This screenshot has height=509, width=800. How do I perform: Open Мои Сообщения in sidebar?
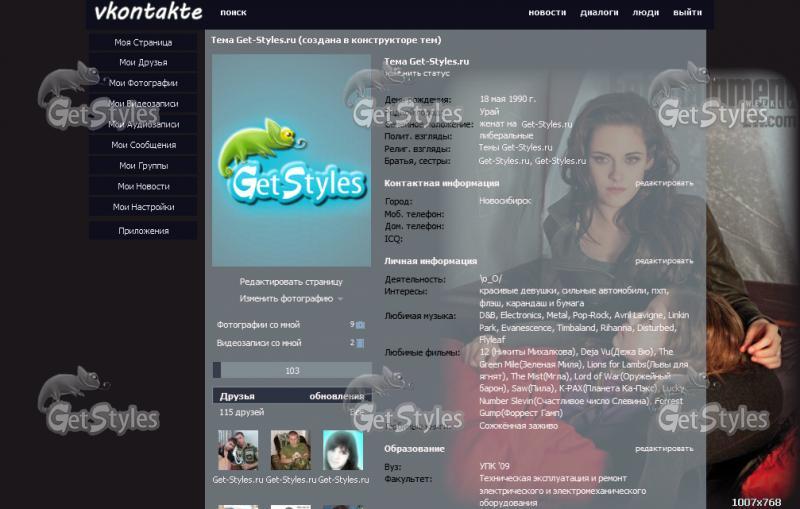pos(143,145)
